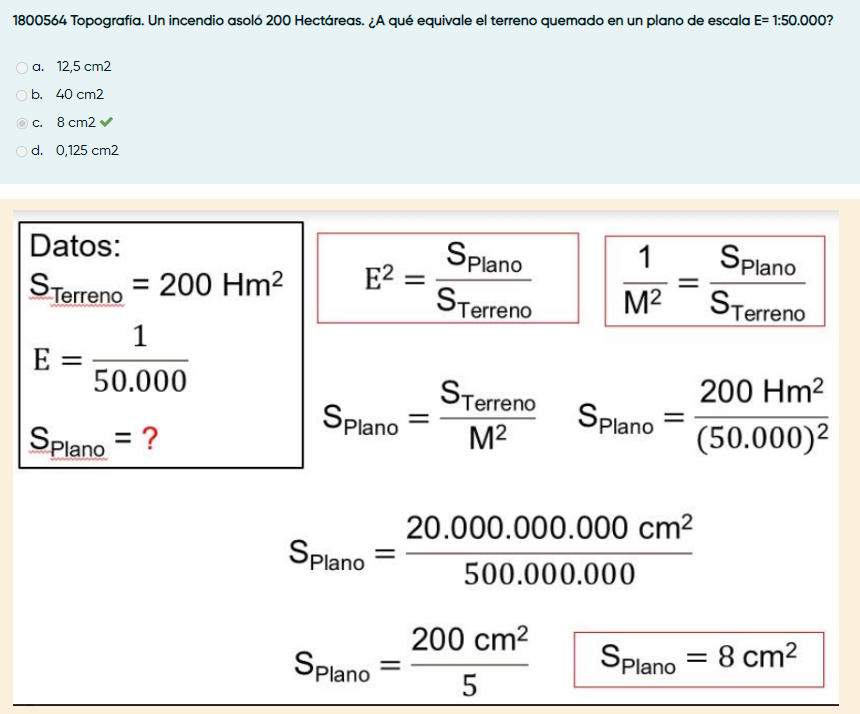Select radio button for option c

(x=22, y=123)
